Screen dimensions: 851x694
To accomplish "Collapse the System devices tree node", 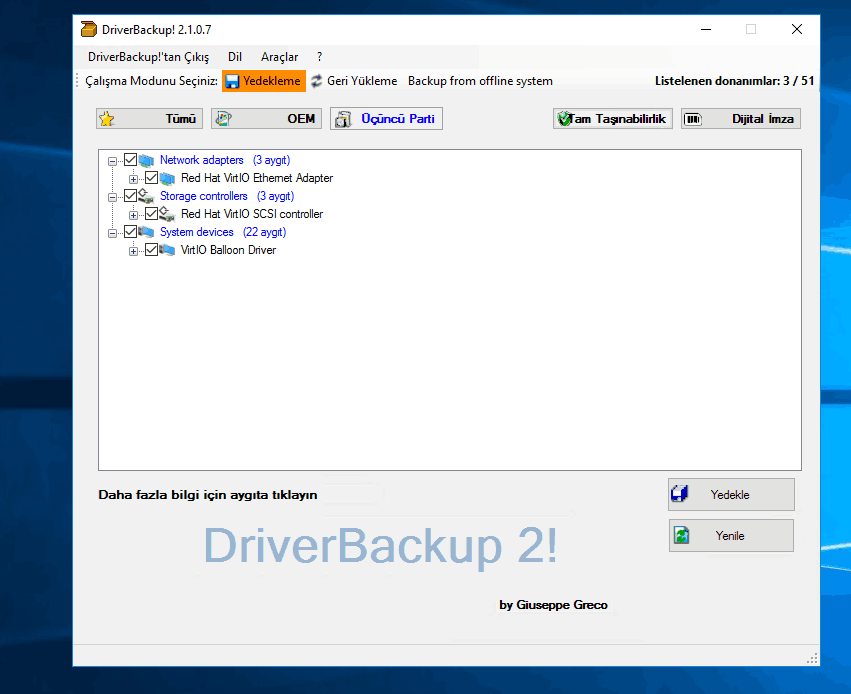I will (x=112, y=233).
